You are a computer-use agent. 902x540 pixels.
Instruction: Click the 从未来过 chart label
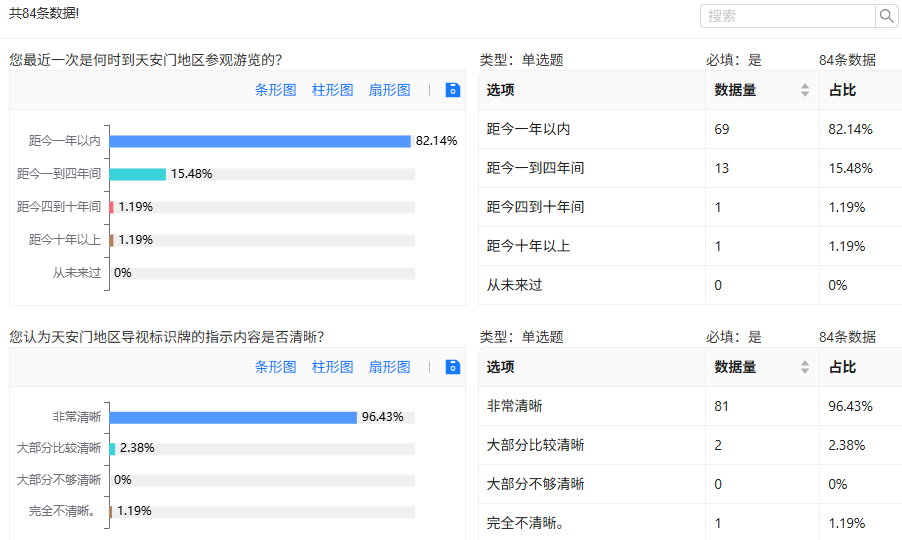77,273
